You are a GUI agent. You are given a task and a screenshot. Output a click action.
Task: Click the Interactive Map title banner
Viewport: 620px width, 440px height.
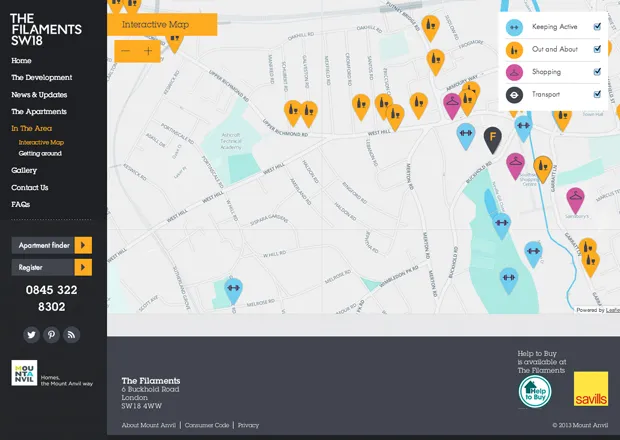[x=162, y=25]
